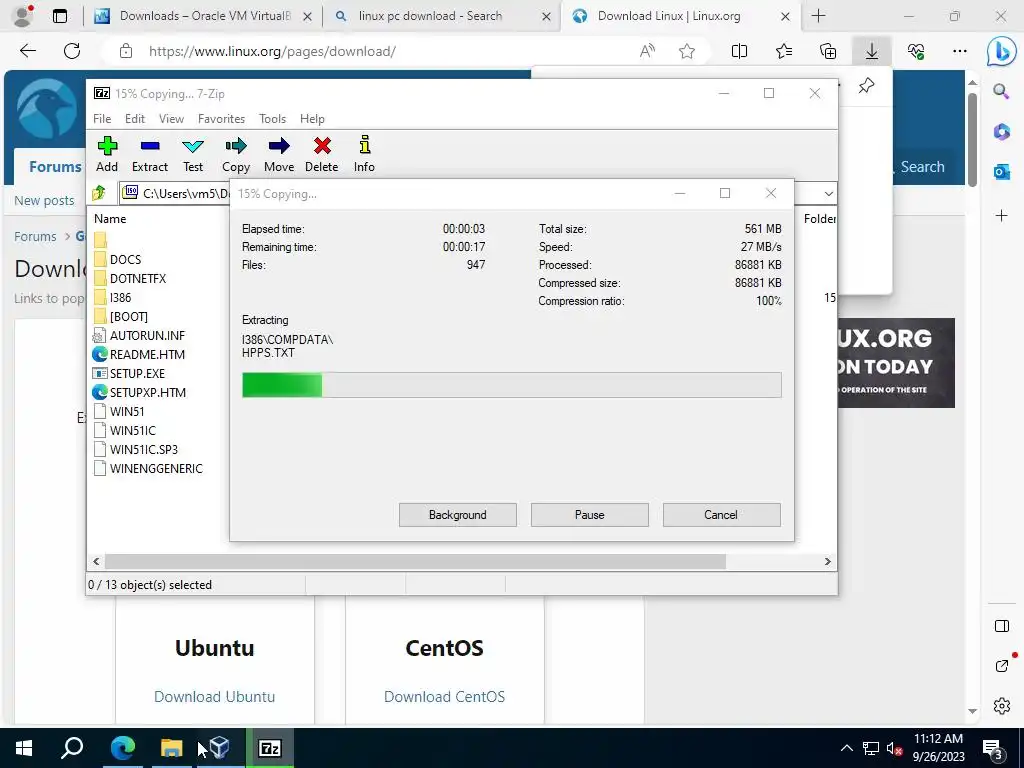This screenshot has width=1024, height=768.
Task: Open sidebar settings gear
Action: 1001,706
